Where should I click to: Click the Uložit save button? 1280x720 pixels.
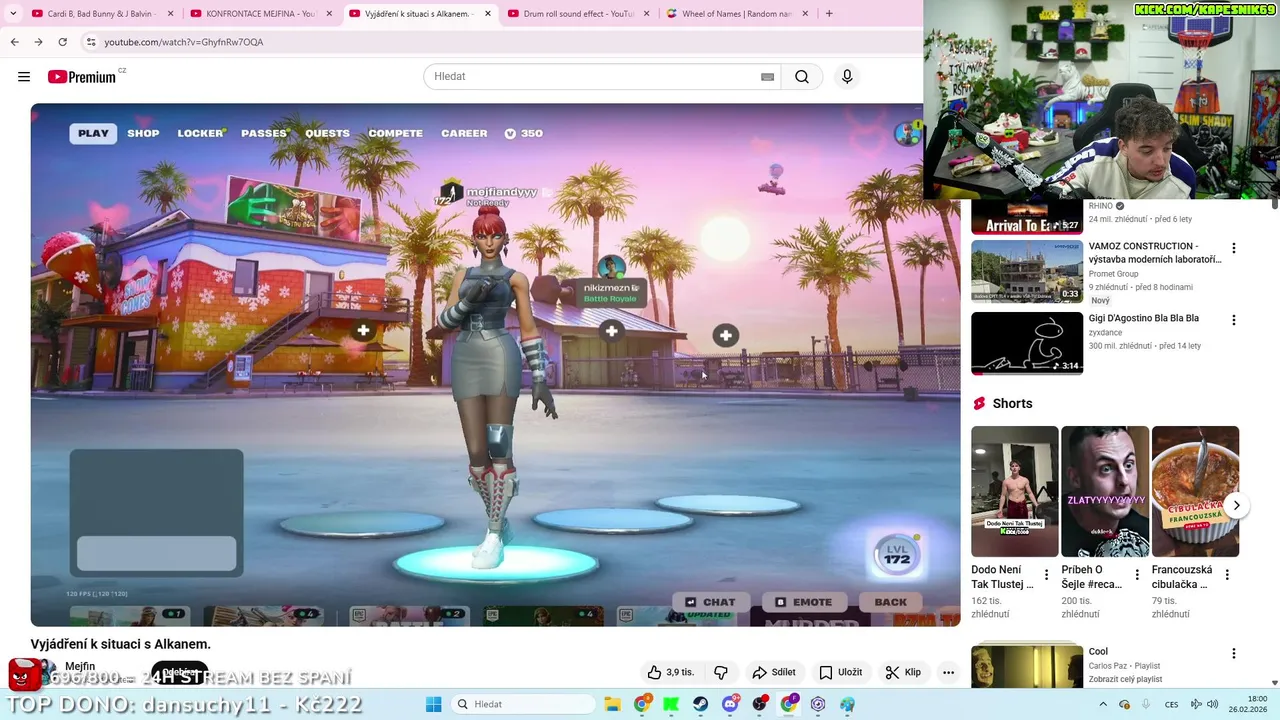[840, 673]
